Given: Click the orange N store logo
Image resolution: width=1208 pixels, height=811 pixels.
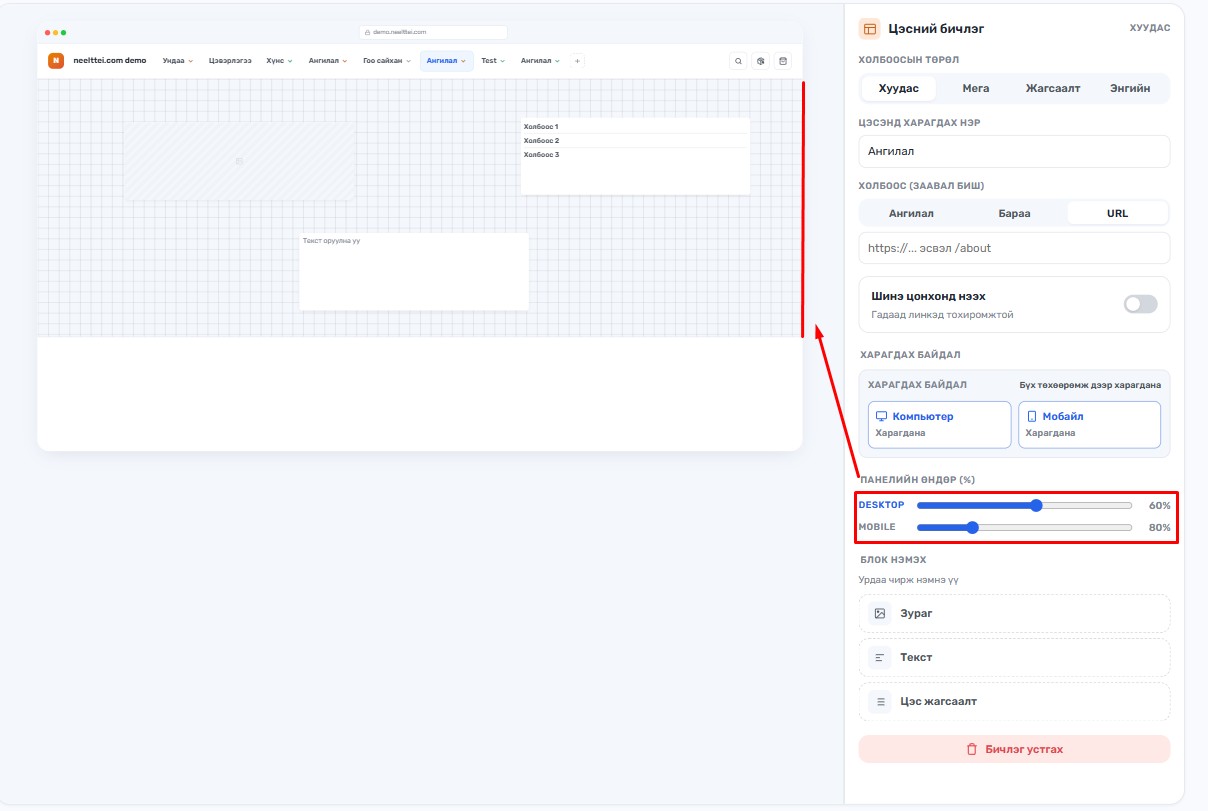Looking at the screenshot, I should pyautogui.click(x=56, y=61).
